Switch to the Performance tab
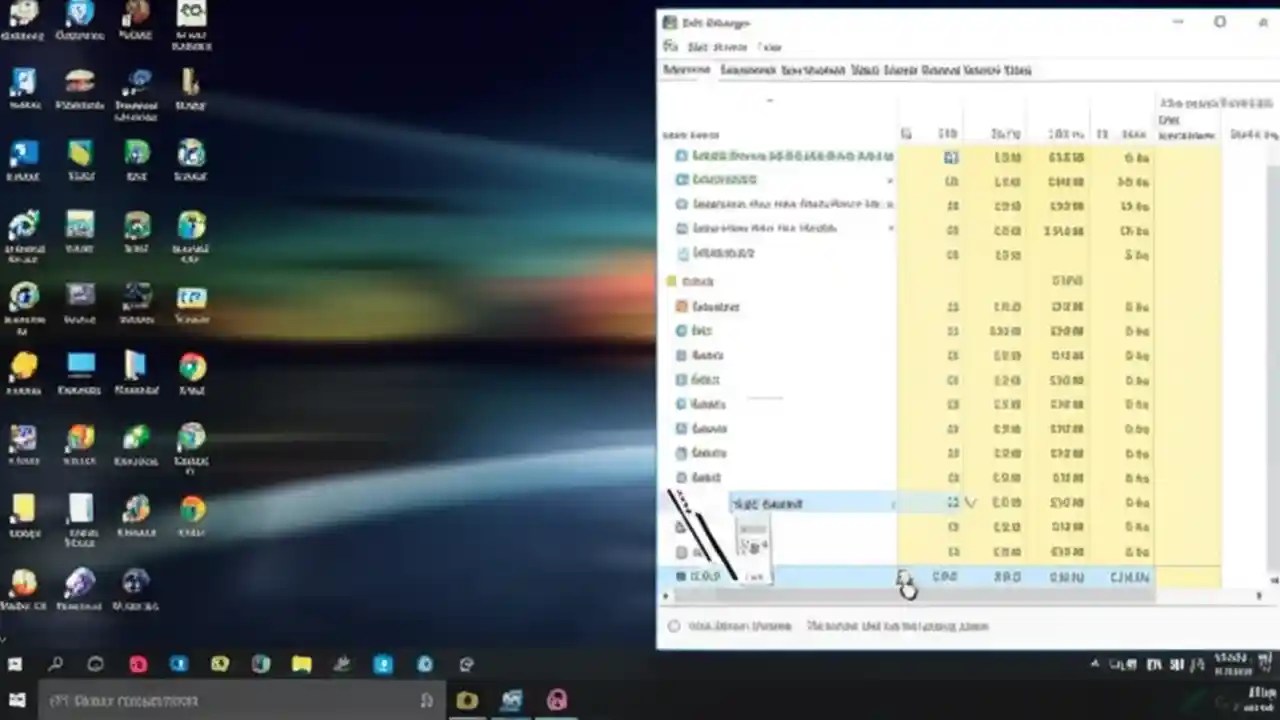 tap(751, 70)
